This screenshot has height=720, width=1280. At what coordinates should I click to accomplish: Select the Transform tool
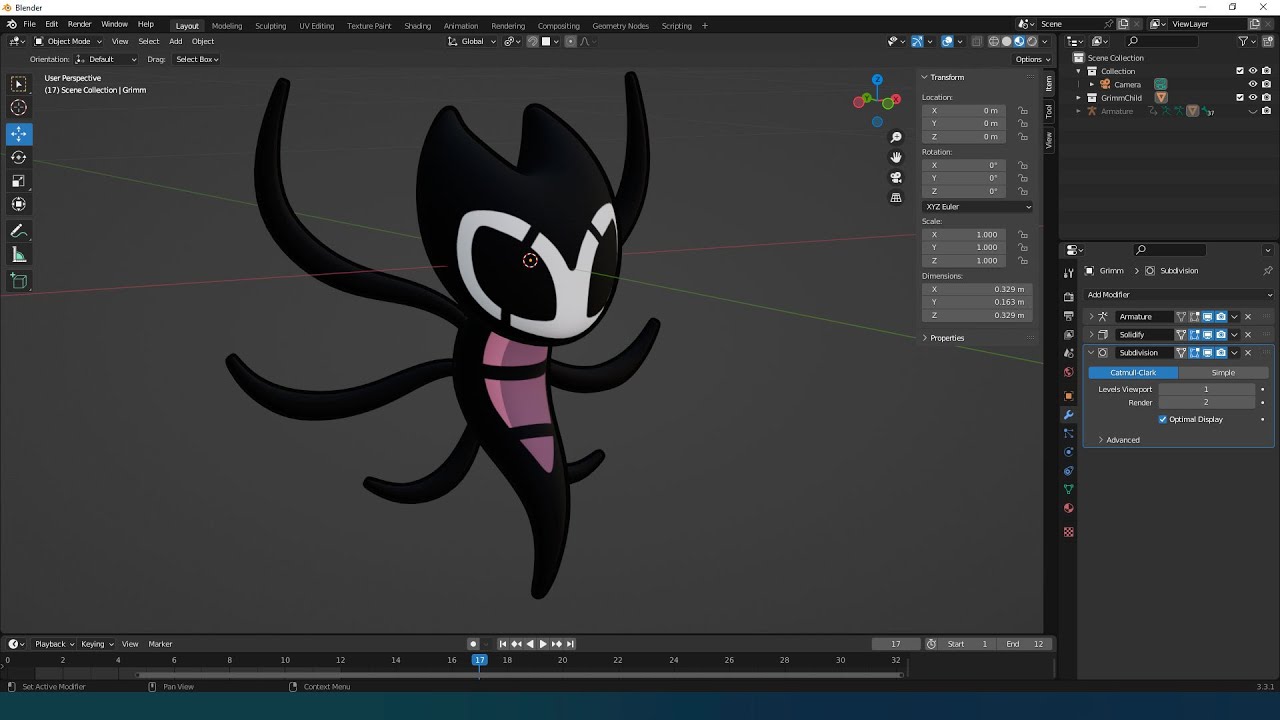pyautogui.click(x=19, y=204)
